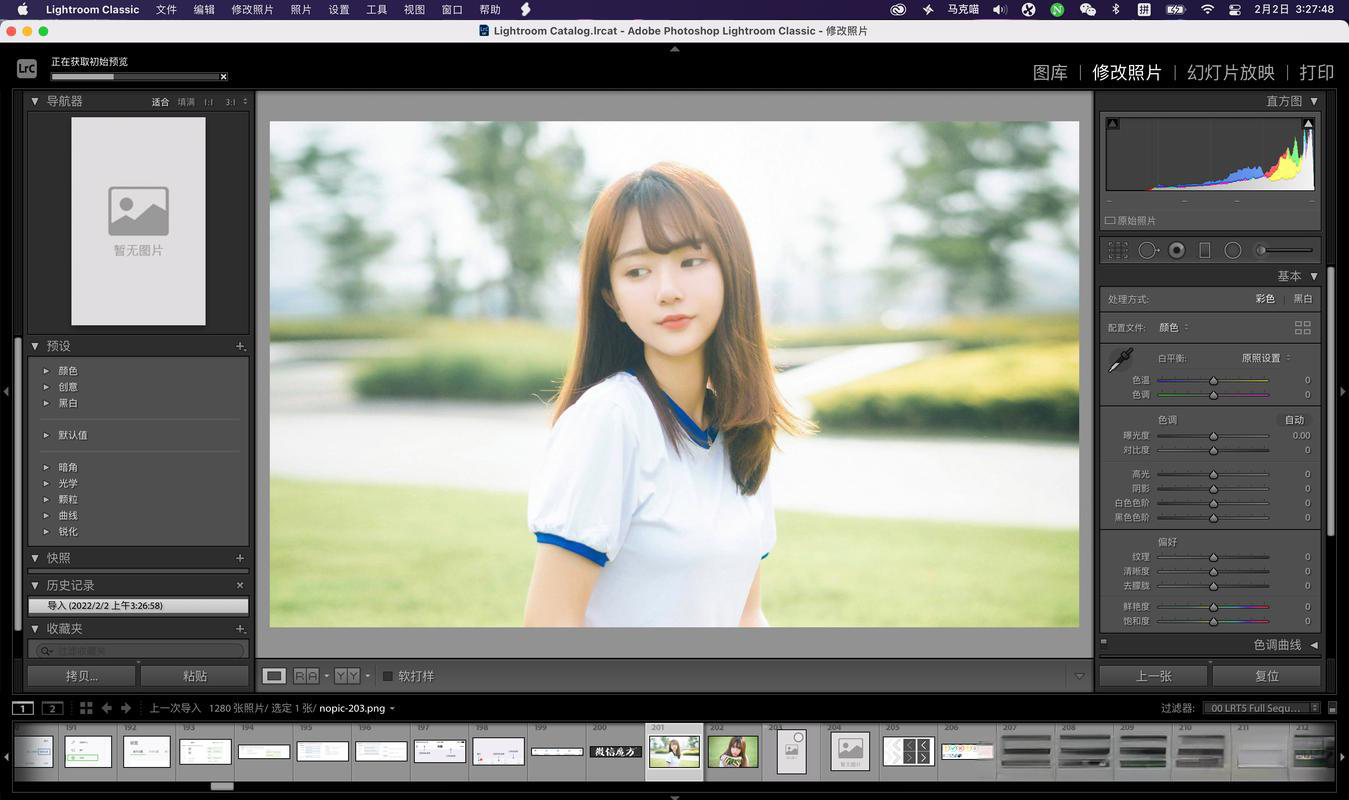Enable the 软打样 soft proofing checkbox
Screen dimensions: 1349x800
(388, 676)
